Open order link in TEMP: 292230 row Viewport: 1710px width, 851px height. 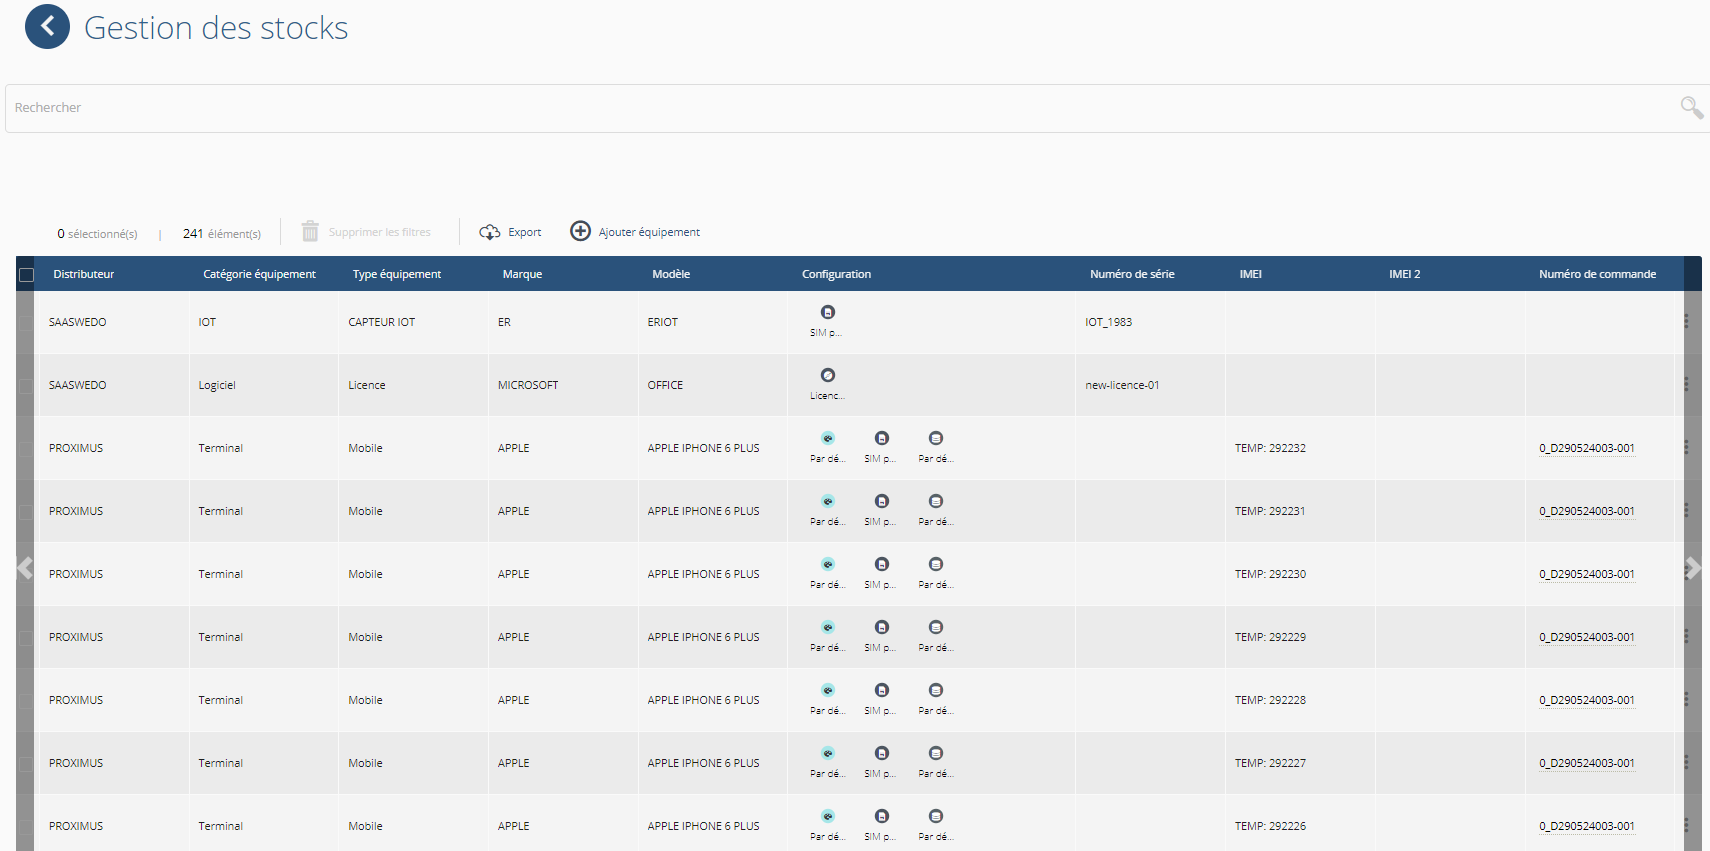tap(1587, 574)
